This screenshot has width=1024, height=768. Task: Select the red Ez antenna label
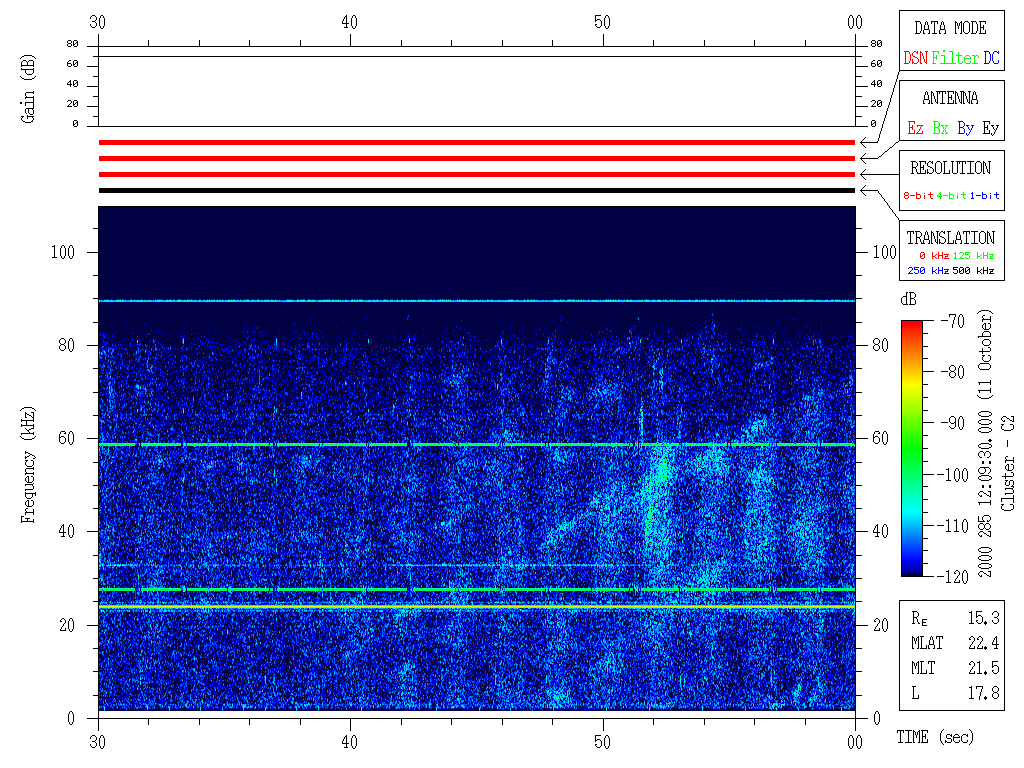click(x=915, y=129)
